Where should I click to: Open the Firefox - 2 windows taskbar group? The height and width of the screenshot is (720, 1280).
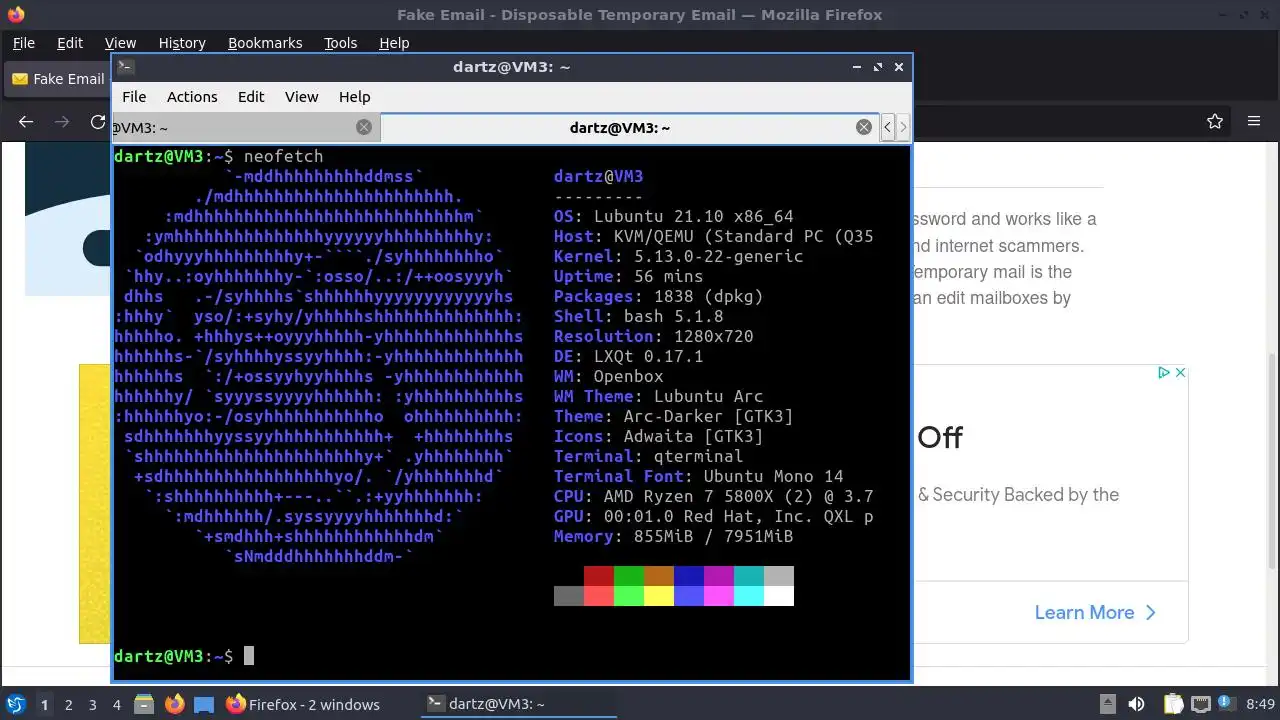tap(303, 704)
